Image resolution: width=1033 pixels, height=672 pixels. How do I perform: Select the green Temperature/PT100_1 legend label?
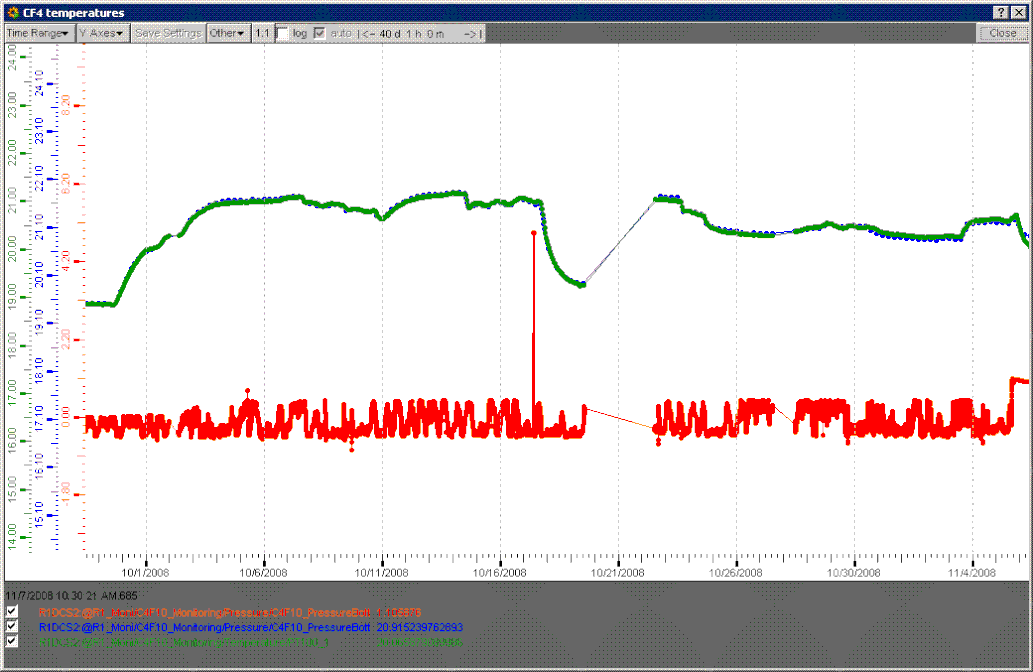point(184,642)
